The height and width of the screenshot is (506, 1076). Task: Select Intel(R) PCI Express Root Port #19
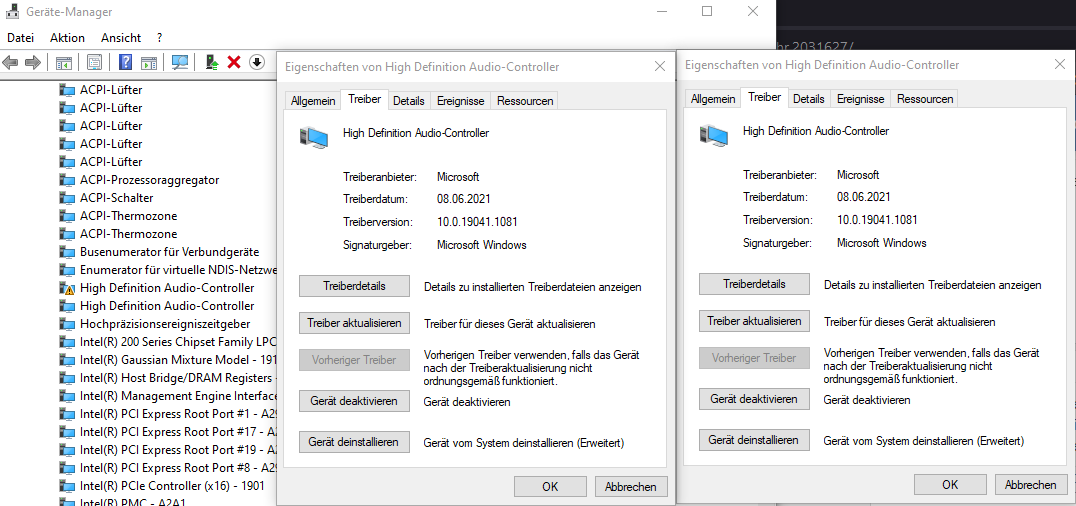point(177,449)
